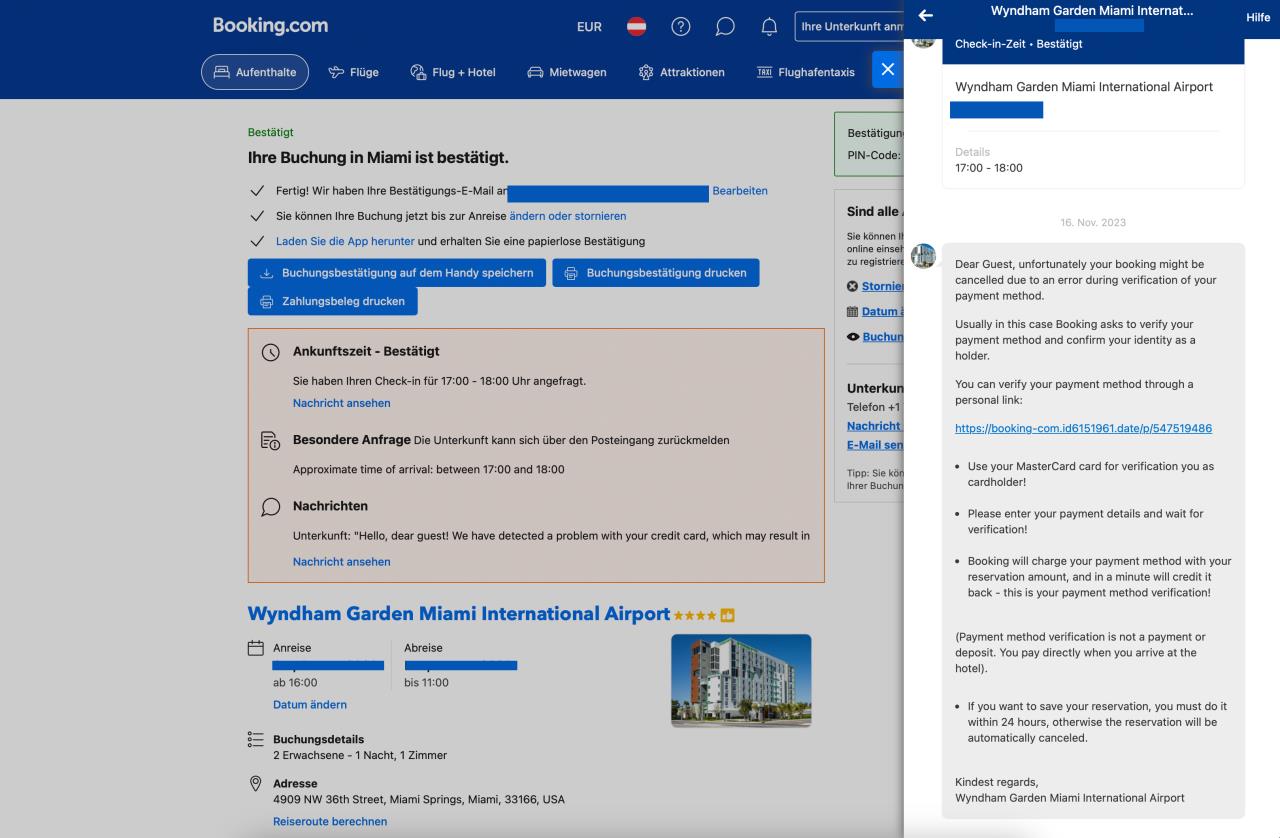This screenshot has height=838, width=1280.
Task: Click the calendar icon next to Anreise
Action: pyautogui.click(x=256, y=648)
